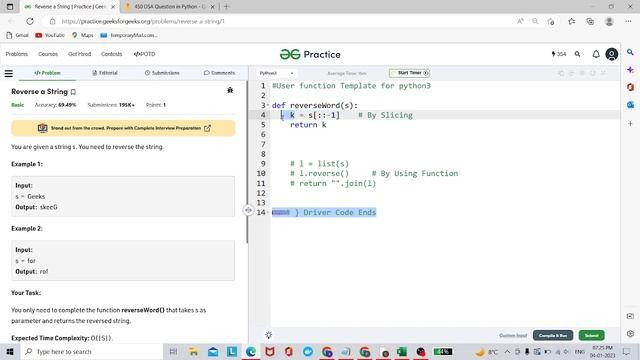
Task: Click the editor fullscreen icon
Action: pos(603,73)
